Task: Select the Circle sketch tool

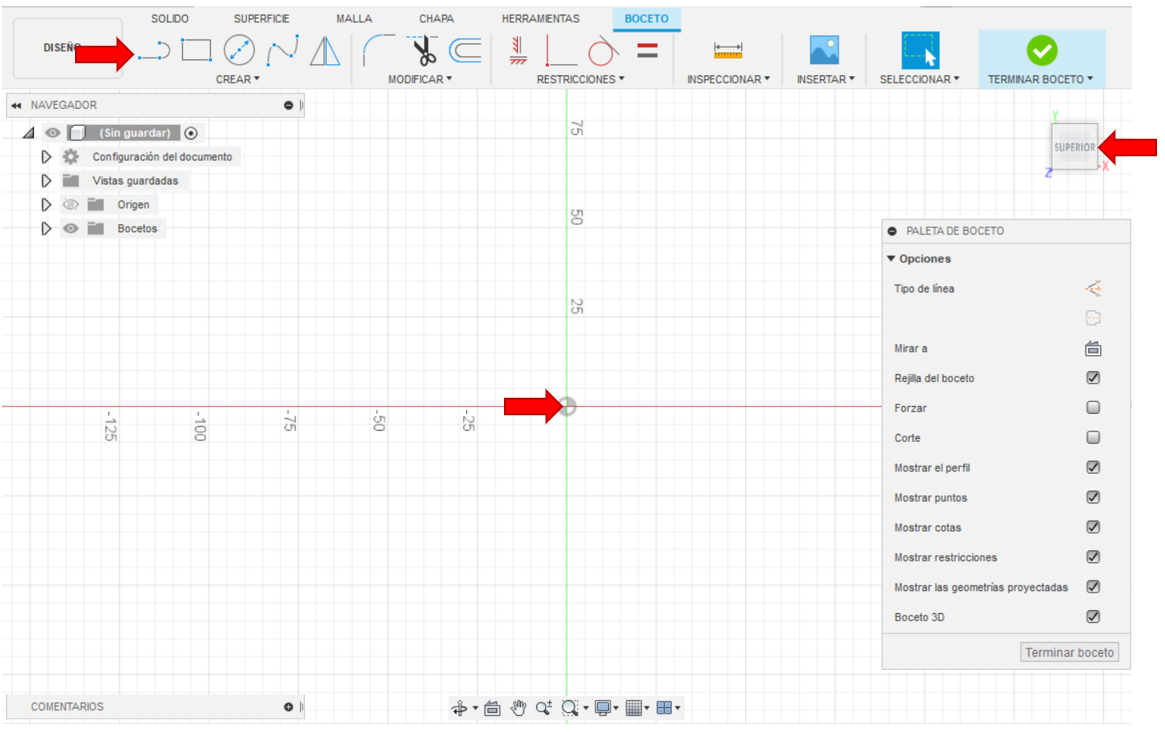Action: click(x=239, y=51)
